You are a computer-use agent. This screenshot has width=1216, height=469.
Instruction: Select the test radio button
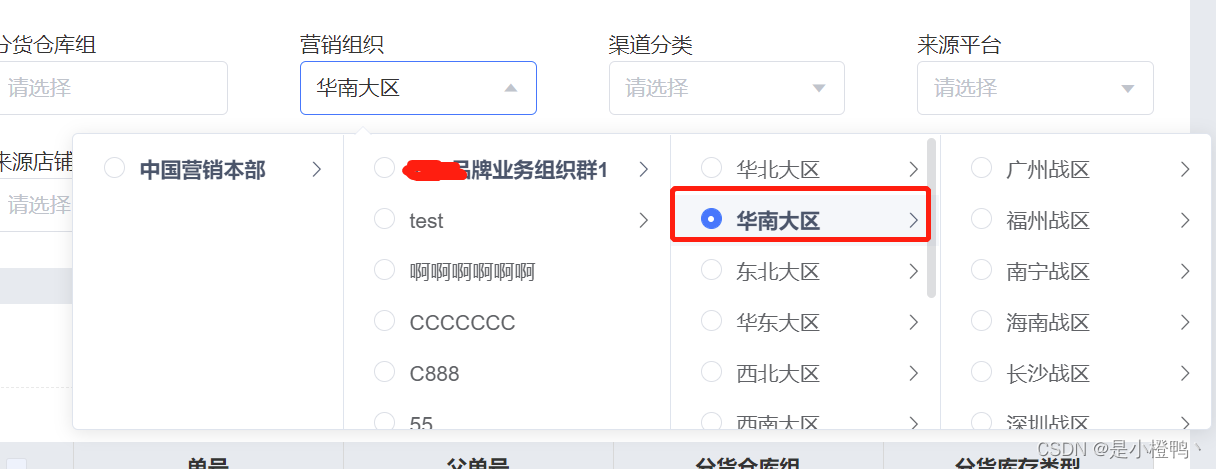tap(384, 218)
